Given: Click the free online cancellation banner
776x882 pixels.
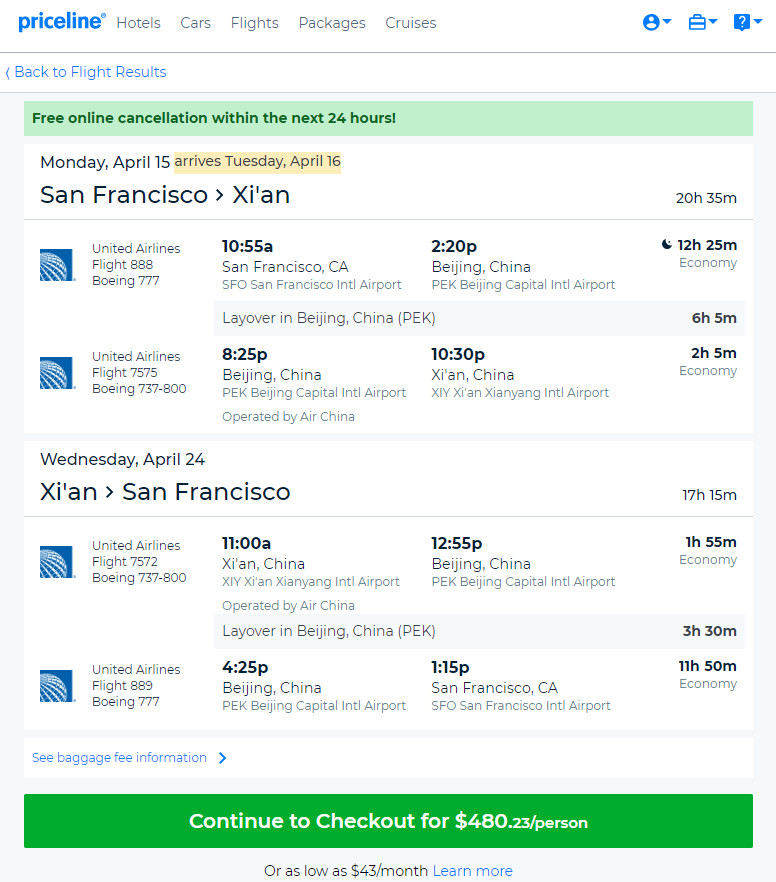Looking at the screenshot, I should point(388,118).
